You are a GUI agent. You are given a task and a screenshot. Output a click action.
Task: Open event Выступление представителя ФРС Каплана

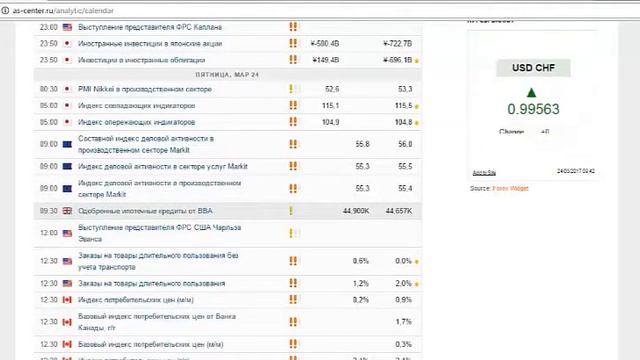(x=150, y=27)
